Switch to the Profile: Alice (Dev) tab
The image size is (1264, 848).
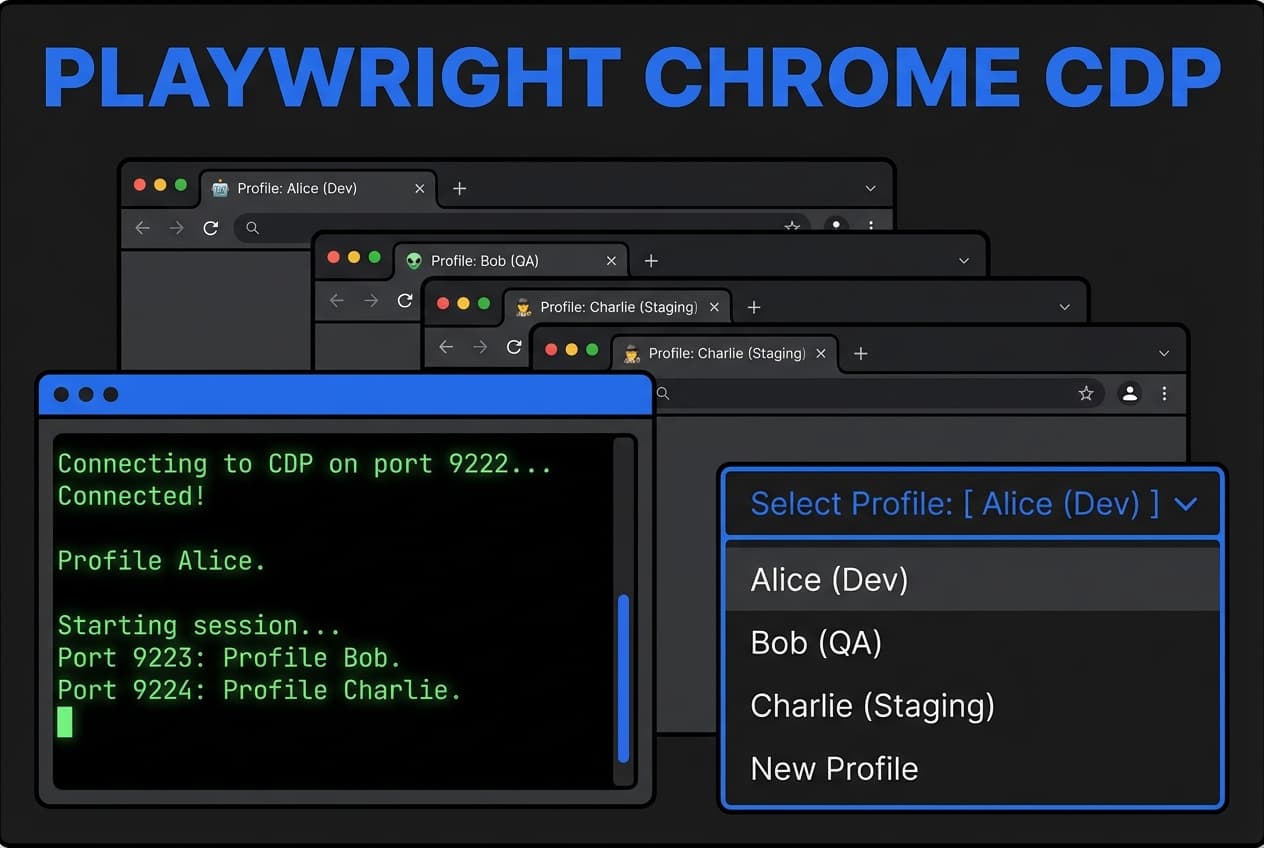pyautogui.click(x=297, y=188)
